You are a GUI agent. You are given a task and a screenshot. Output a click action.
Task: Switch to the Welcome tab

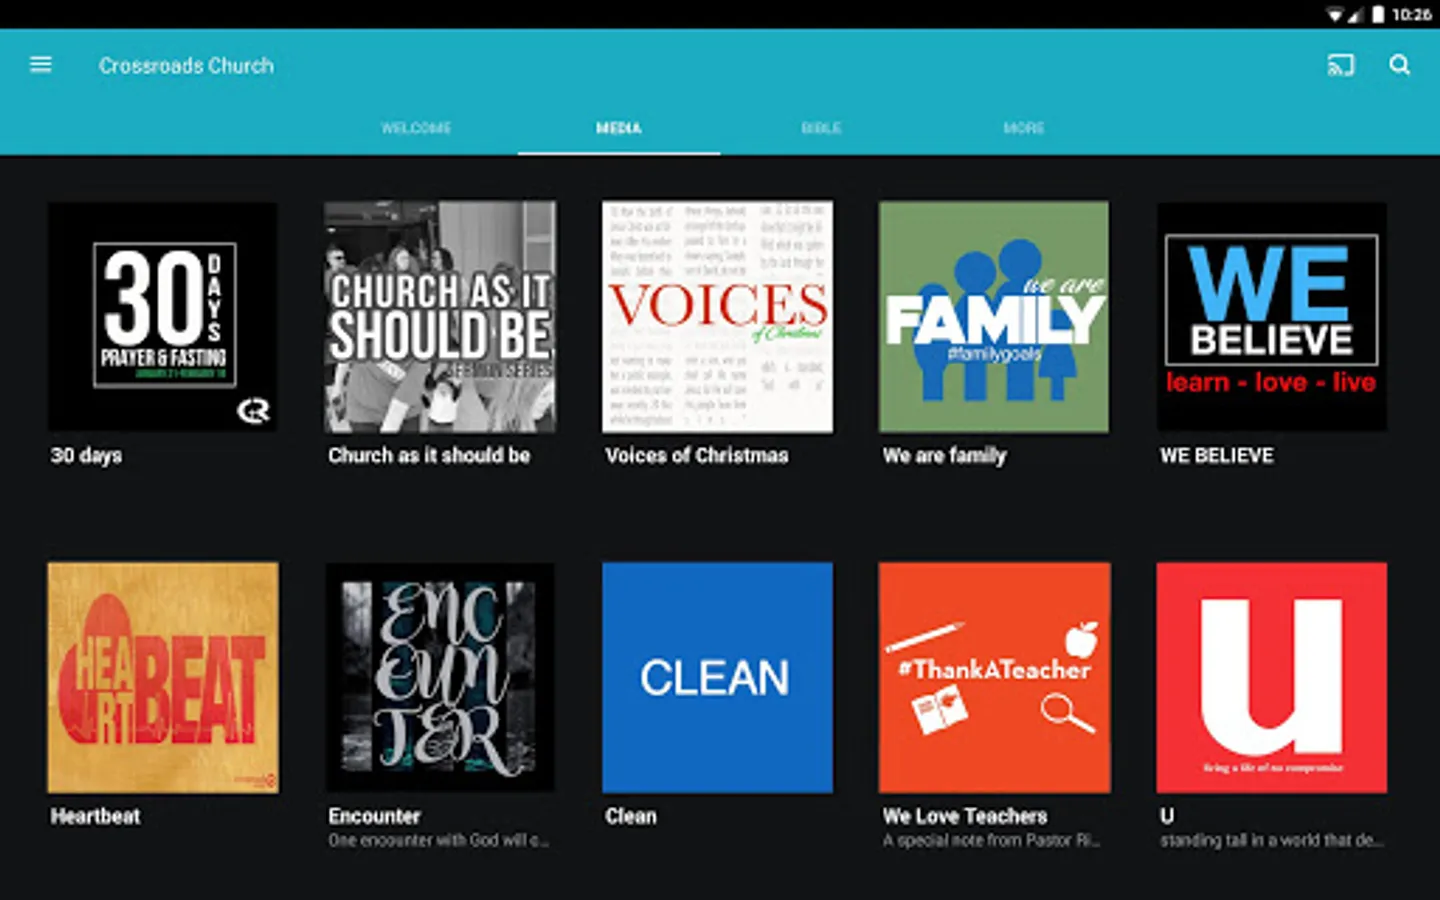click(416, 128)
